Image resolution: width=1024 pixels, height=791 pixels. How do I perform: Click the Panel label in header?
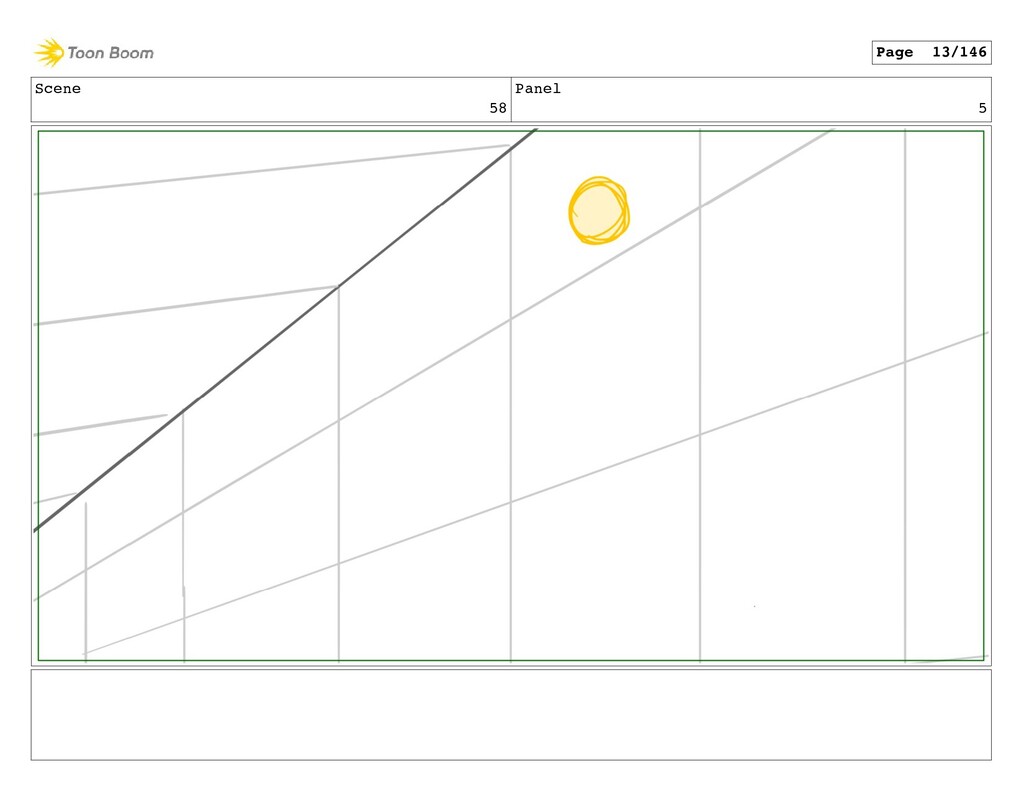point(537,89)
